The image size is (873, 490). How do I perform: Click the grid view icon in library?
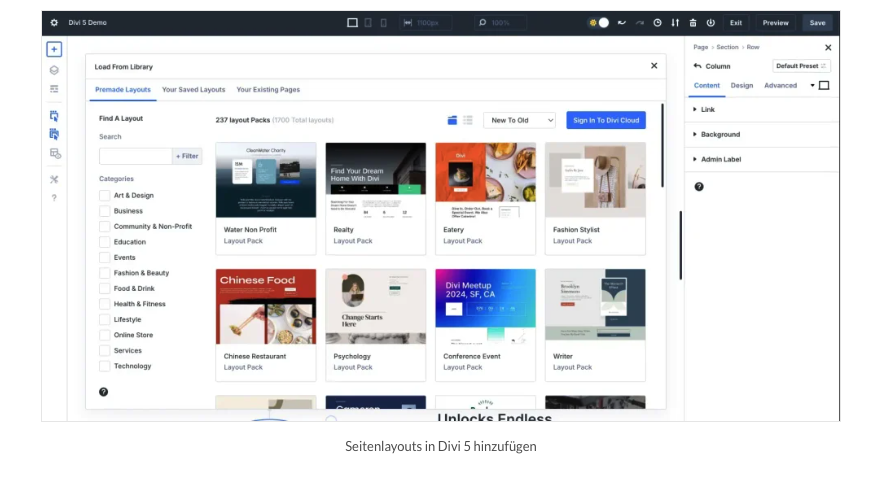point(452,120)
